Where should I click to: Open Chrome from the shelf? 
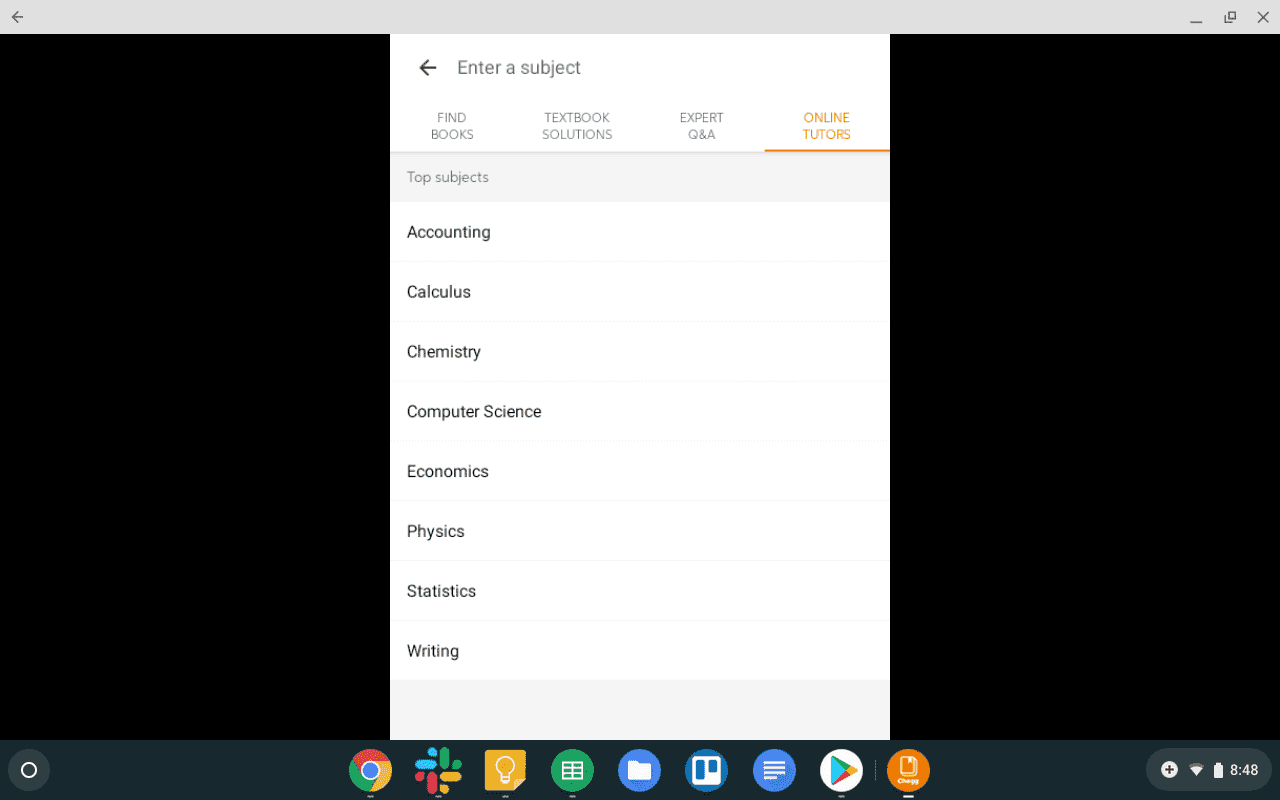point(371,770)
